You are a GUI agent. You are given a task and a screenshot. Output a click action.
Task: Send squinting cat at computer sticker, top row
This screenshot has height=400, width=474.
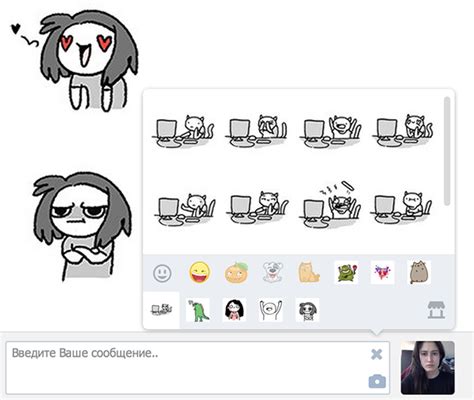point(403,131)
